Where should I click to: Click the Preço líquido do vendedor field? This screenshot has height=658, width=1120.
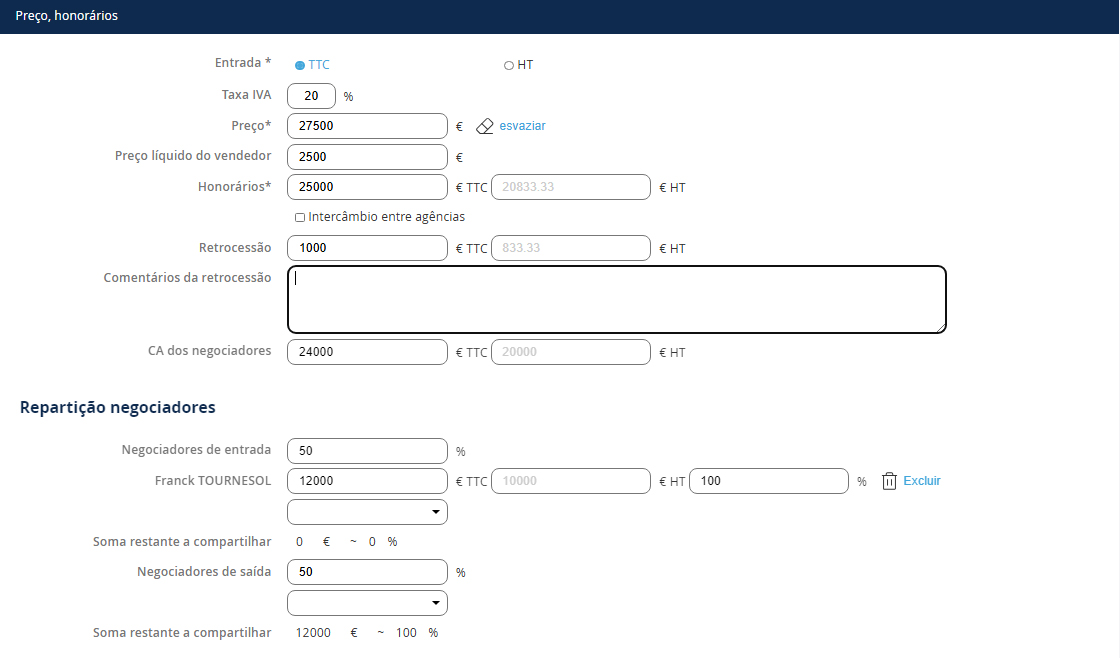(367, 157)
